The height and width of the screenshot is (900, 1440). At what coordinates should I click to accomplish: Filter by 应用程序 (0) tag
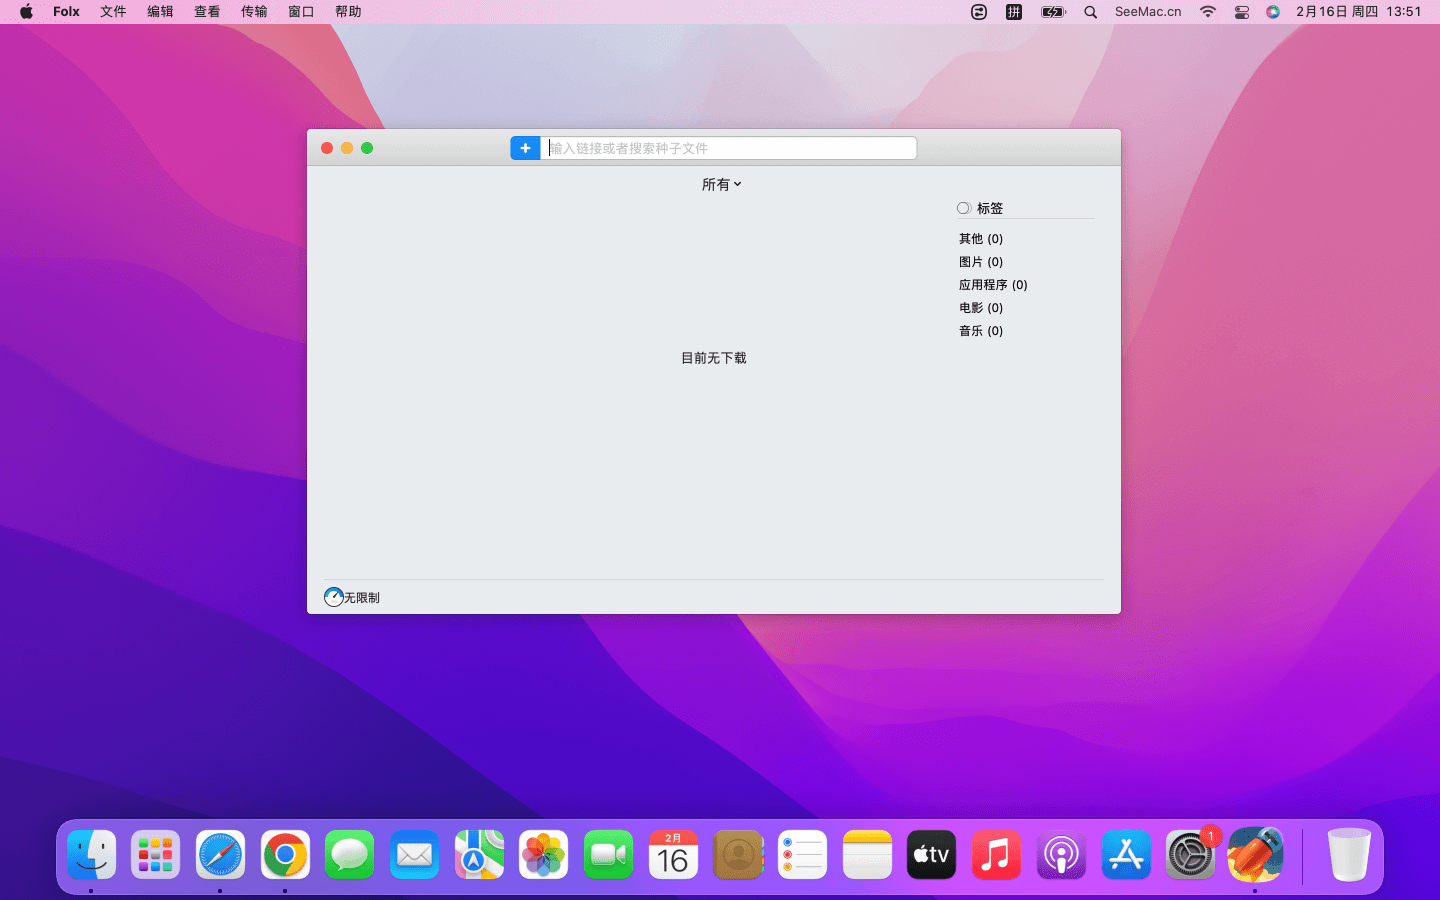click(992, 285)
